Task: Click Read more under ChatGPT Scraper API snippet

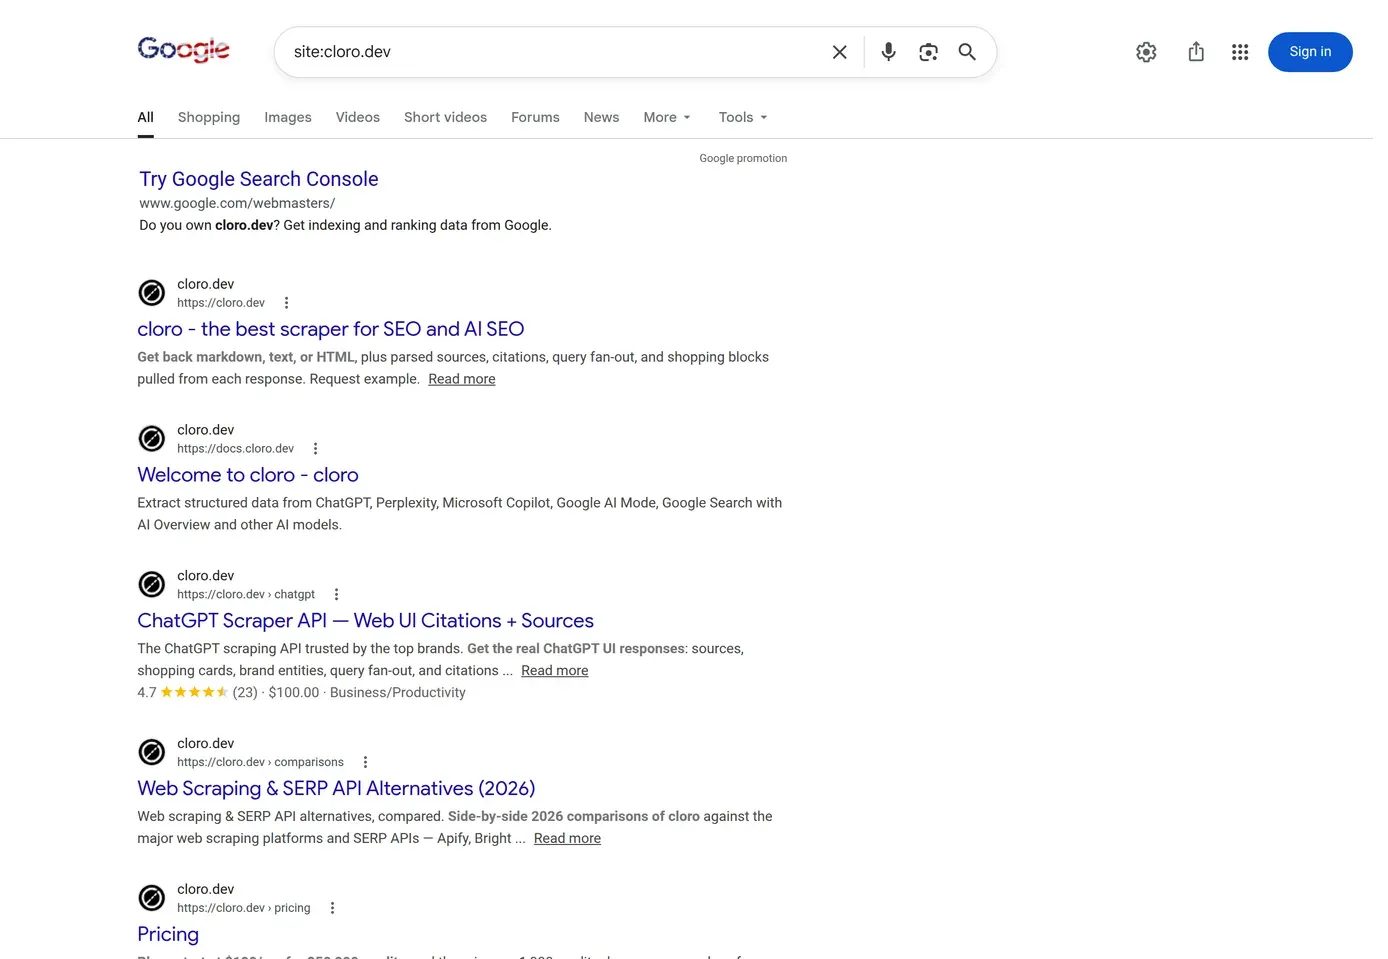Action: coord(555,671)
